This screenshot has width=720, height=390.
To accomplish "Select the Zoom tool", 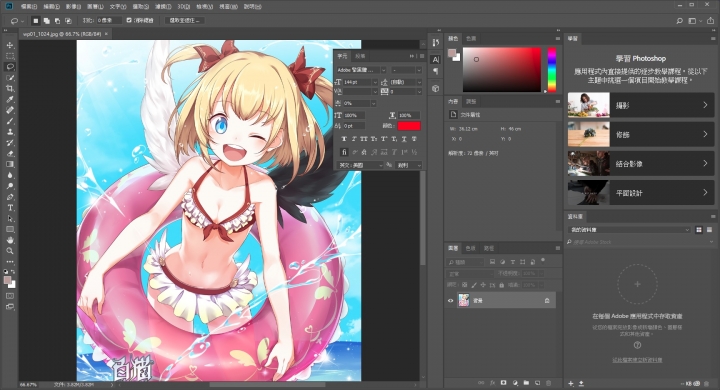I will [10, 251].
